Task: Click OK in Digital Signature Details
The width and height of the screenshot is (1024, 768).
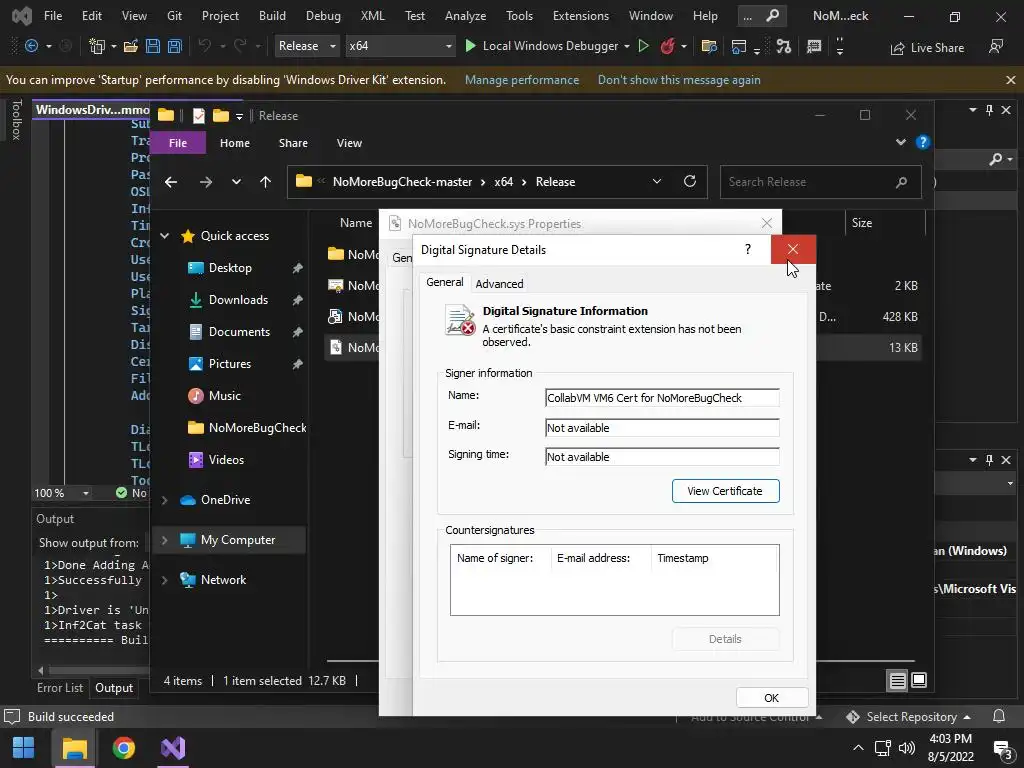Action: (771, 698)
